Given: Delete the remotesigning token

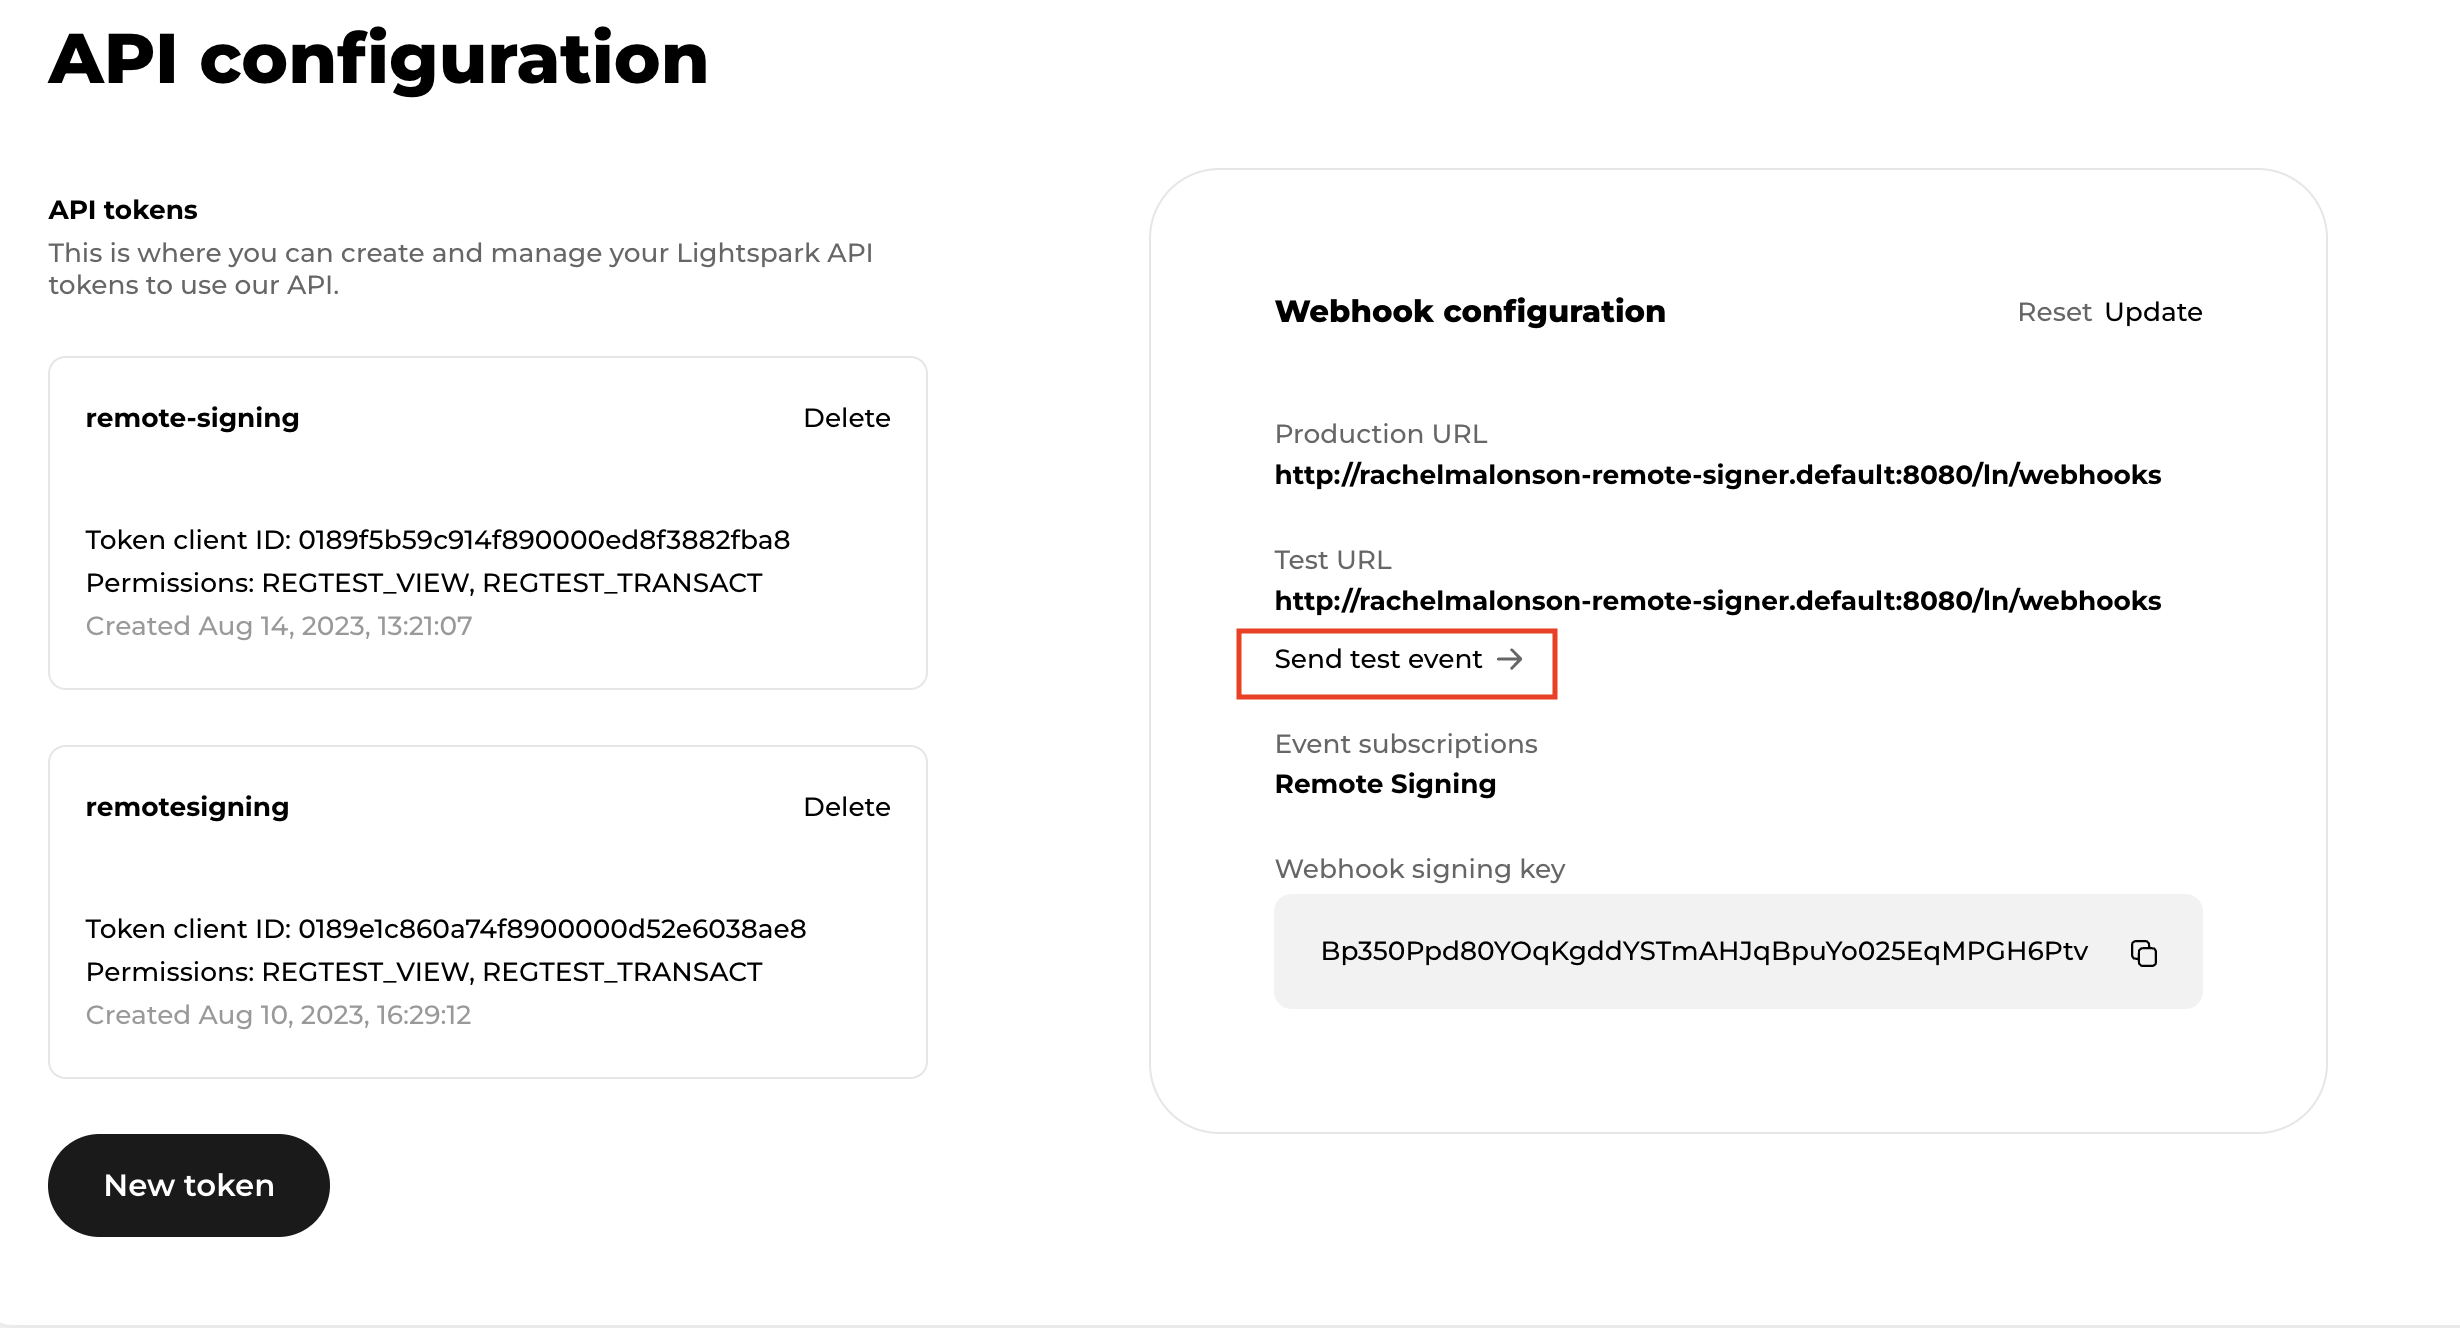Looking at the screenshot, I should pyautogui.click(x=846, y=807).
